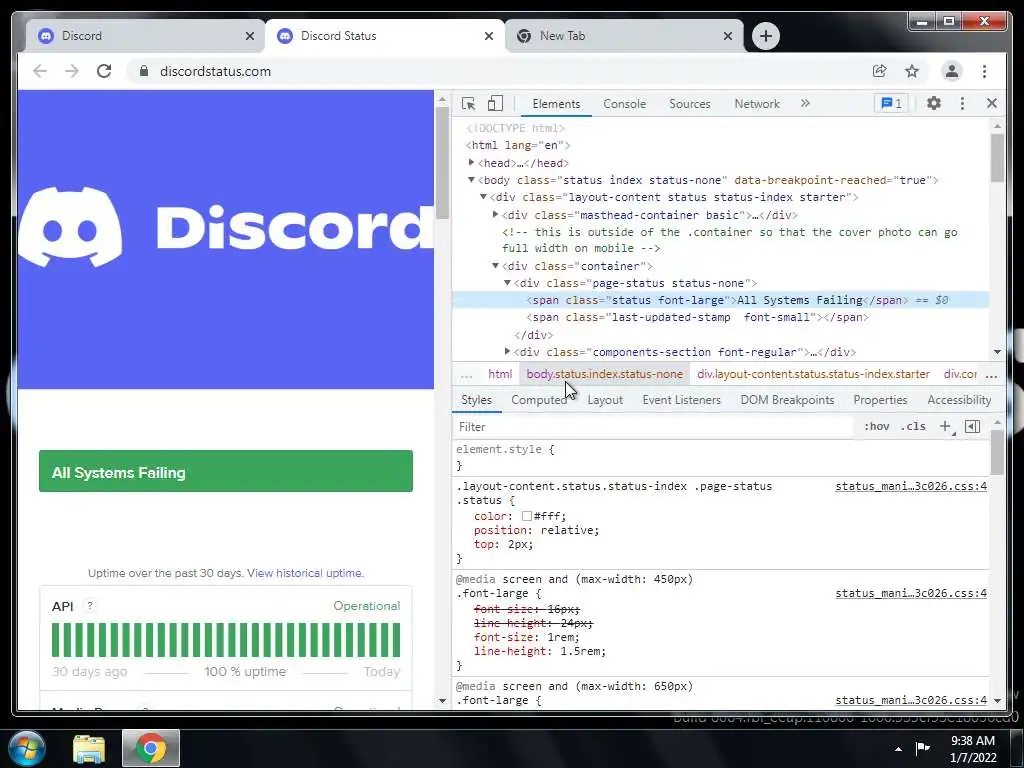Bookmark this page with star icon
The image size is (1024, 768).
coord(912,71)
